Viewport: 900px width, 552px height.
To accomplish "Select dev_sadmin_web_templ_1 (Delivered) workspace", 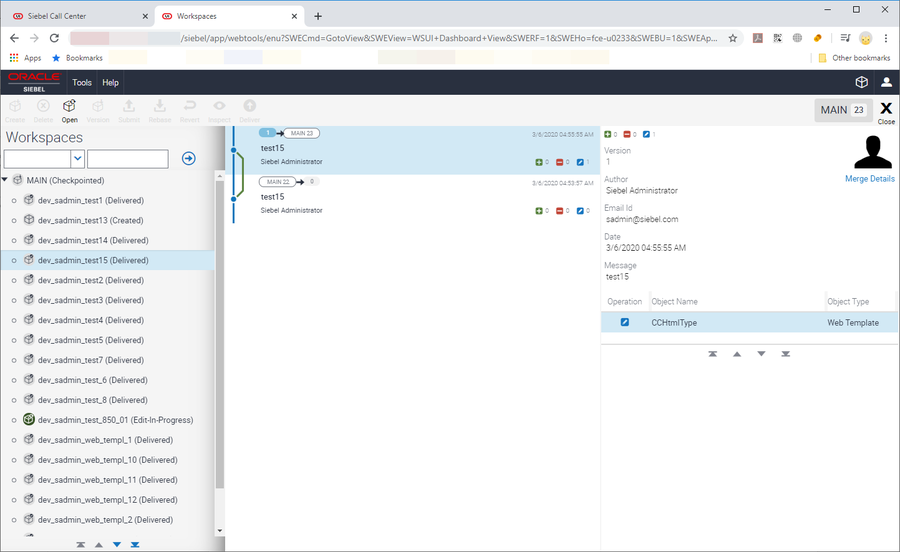I will click(x=105, y=440).
